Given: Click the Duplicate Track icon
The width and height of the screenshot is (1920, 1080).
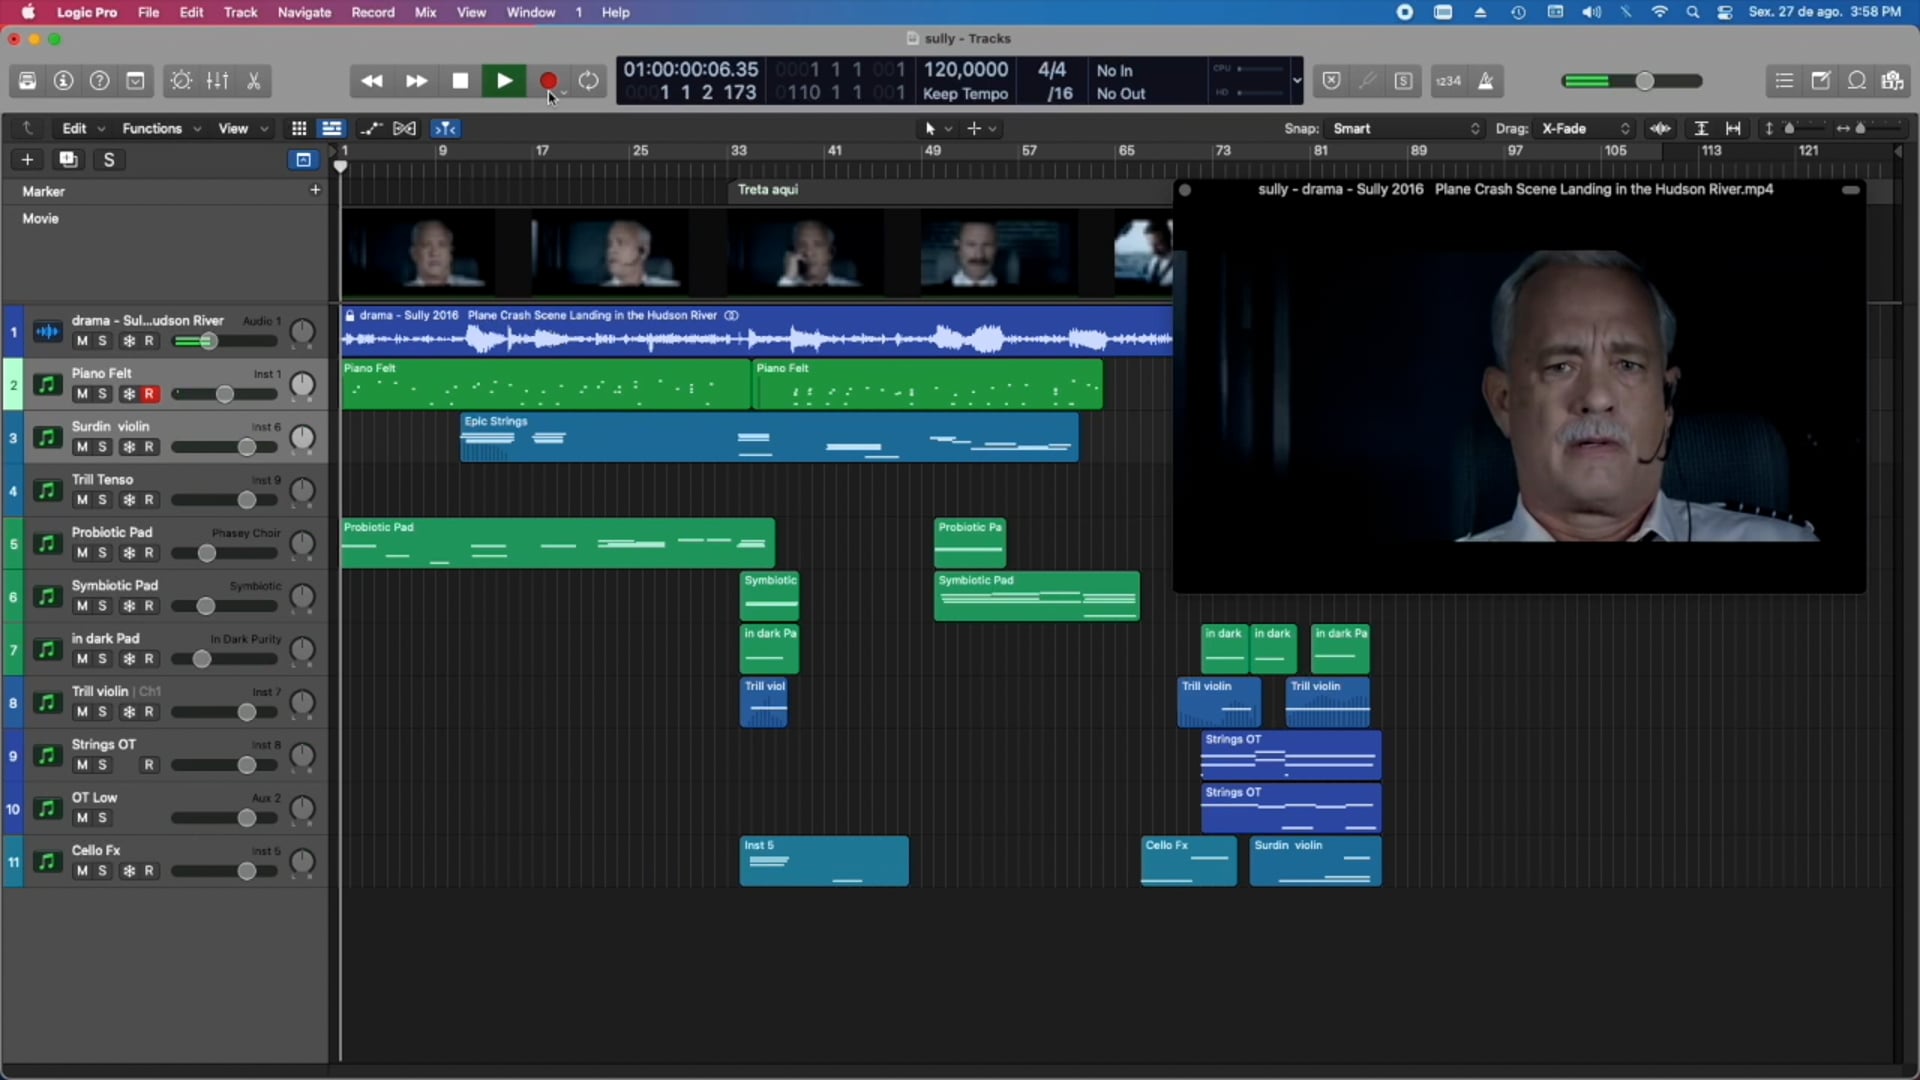Looking at the screenshot, I should [68, 160].
